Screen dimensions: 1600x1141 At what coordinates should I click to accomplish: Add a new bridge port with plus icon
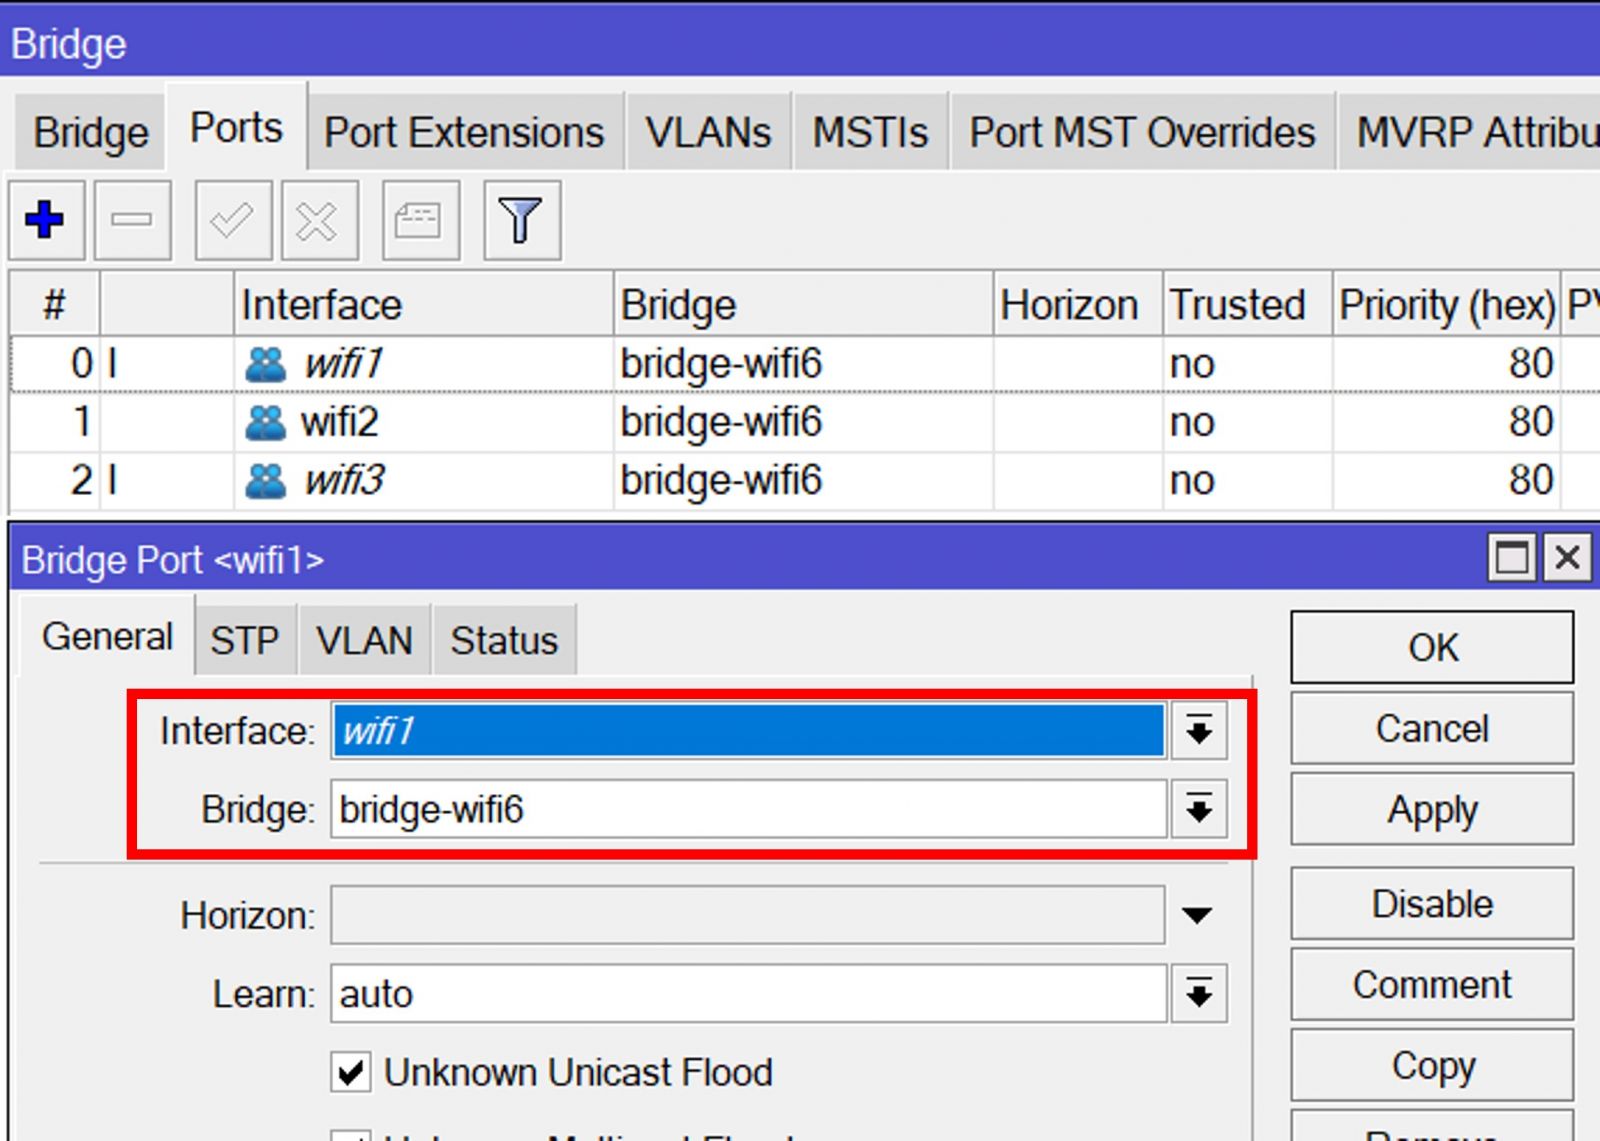(46, 220)
